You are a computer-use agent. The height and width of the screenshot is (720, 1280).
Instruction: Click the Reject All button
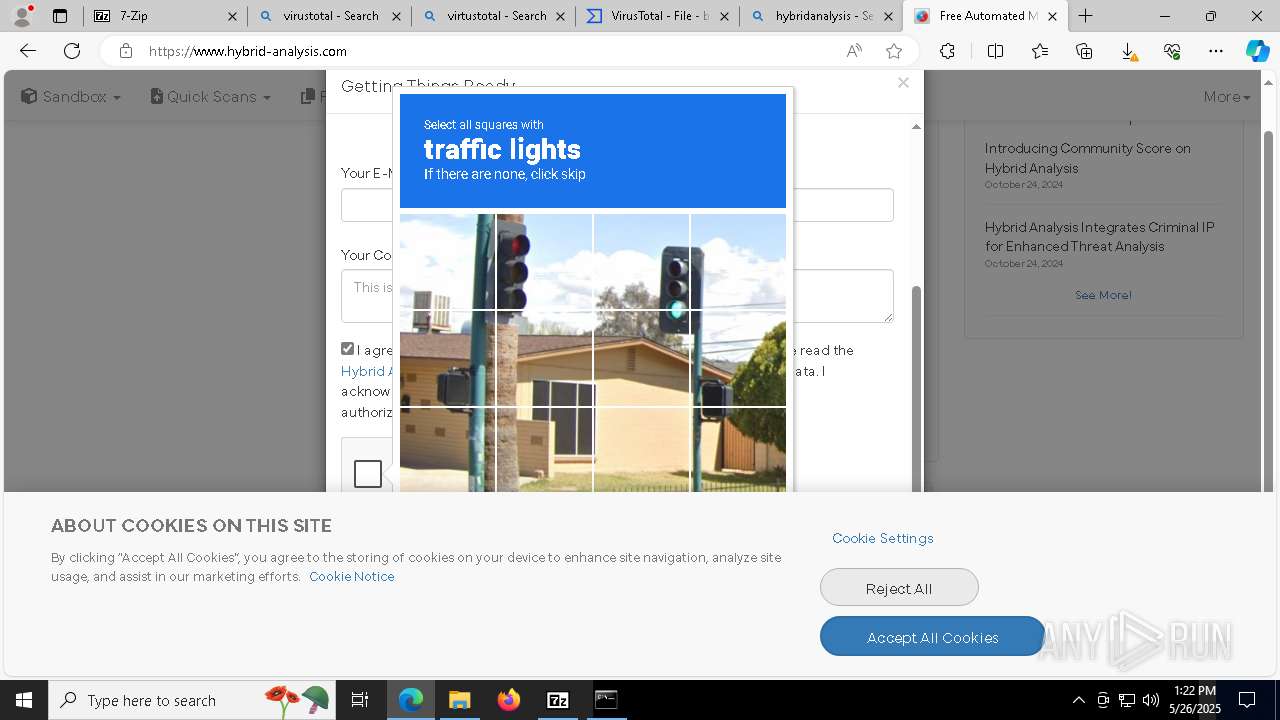pos(899,588)
